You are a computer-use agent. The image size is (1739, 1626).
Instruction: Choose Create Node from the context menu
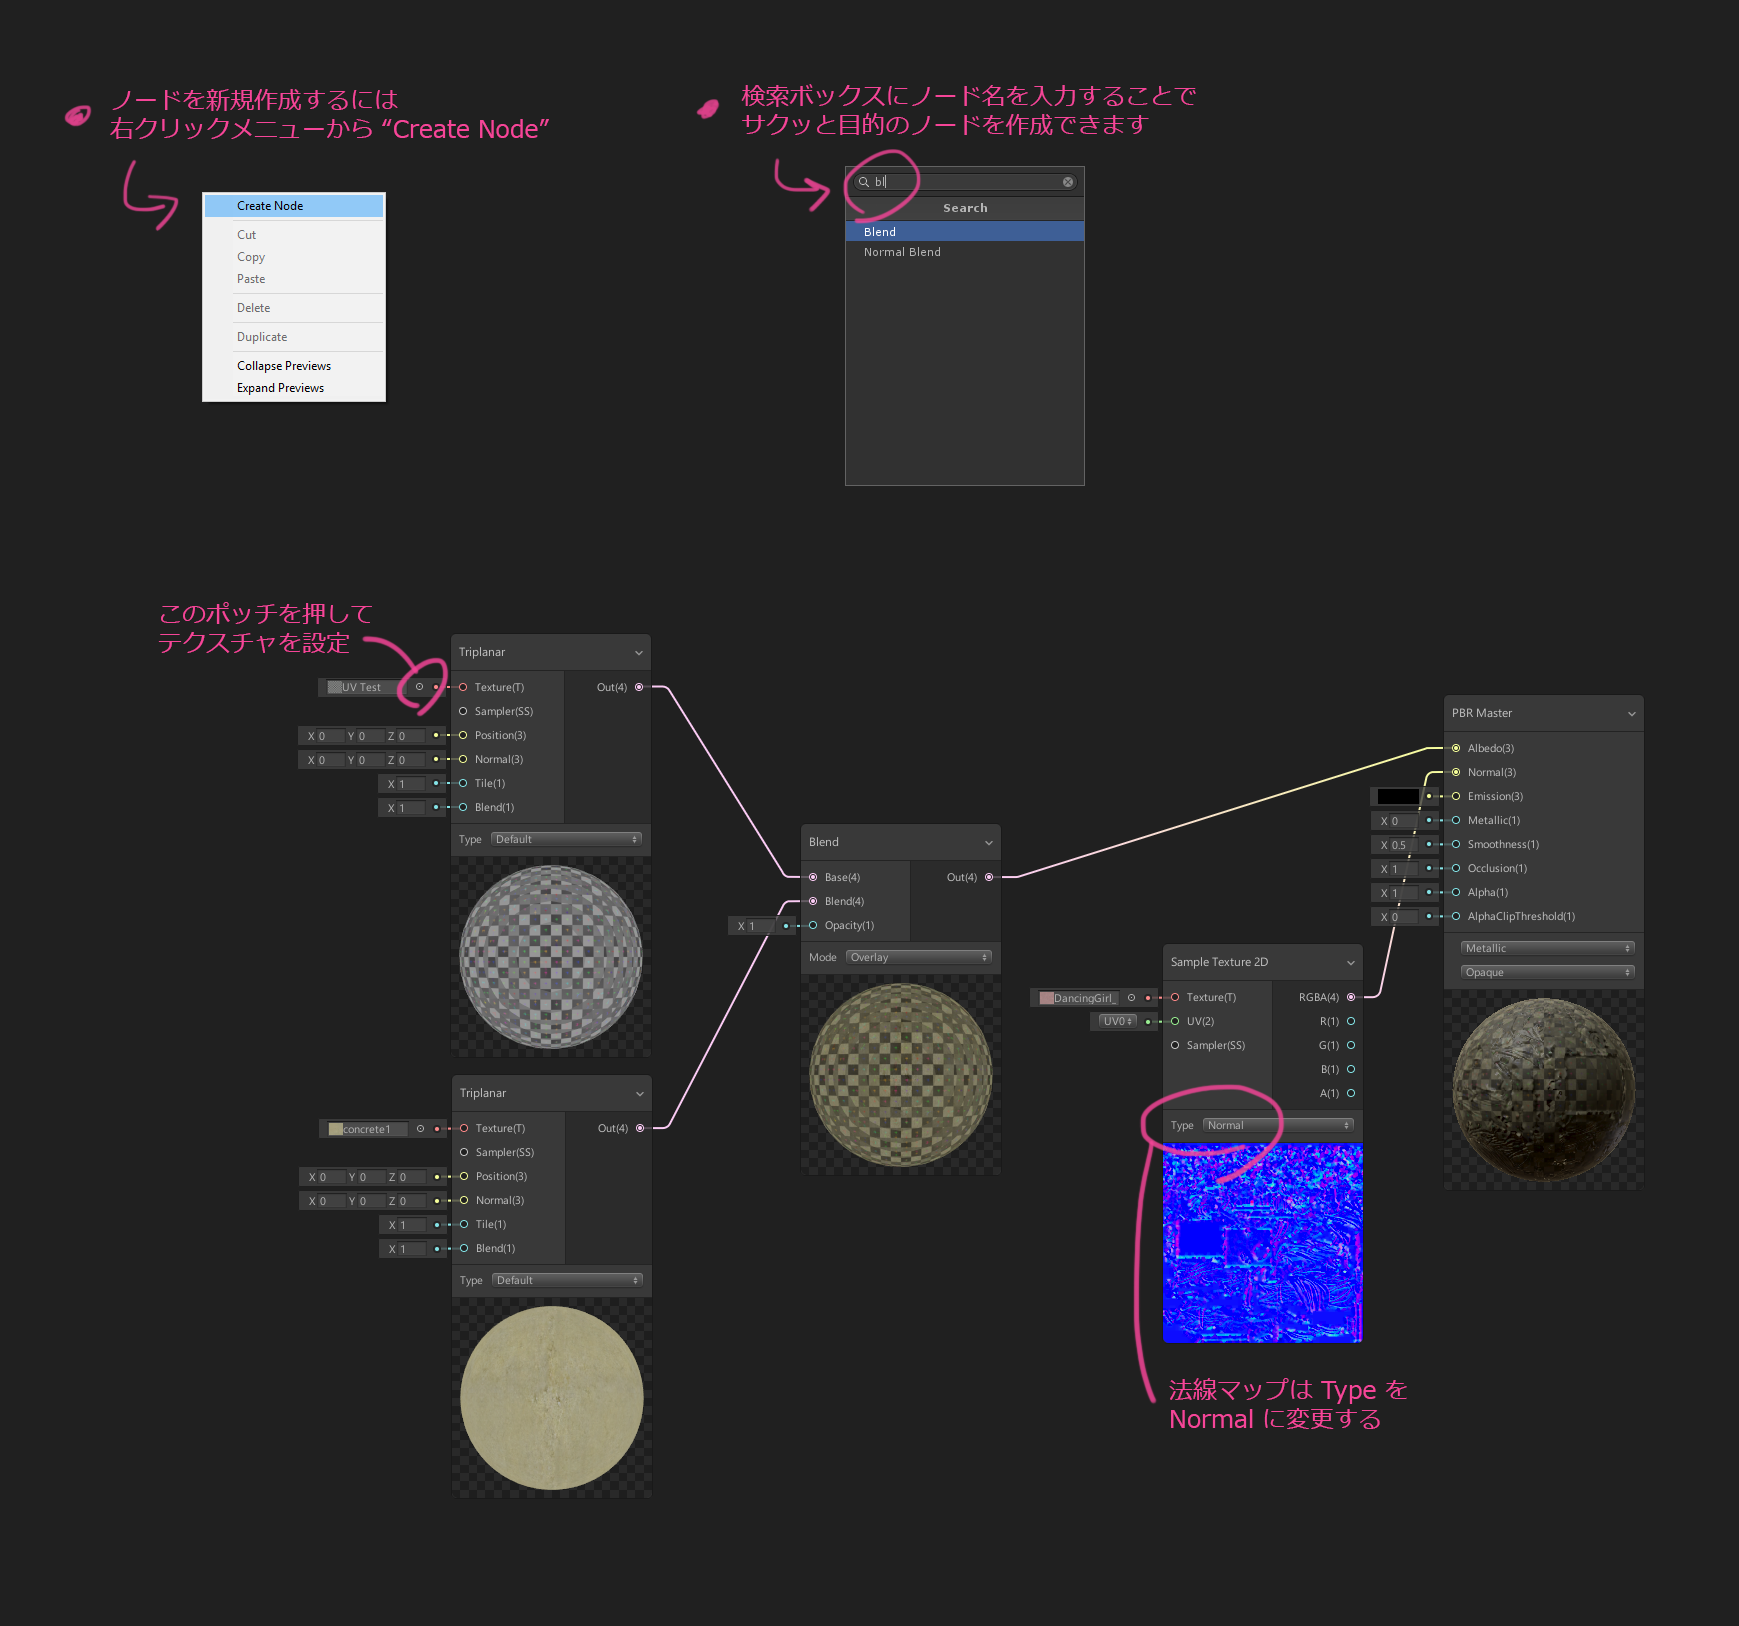pos(293,206)
